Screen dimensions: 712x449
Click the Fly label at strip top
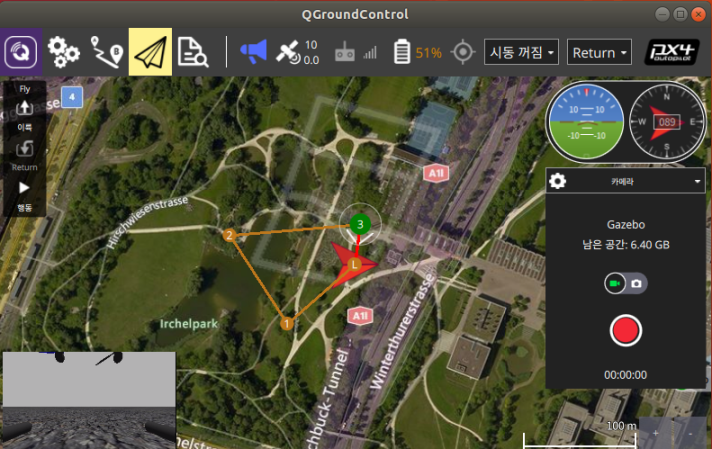[x=25, y=89]
